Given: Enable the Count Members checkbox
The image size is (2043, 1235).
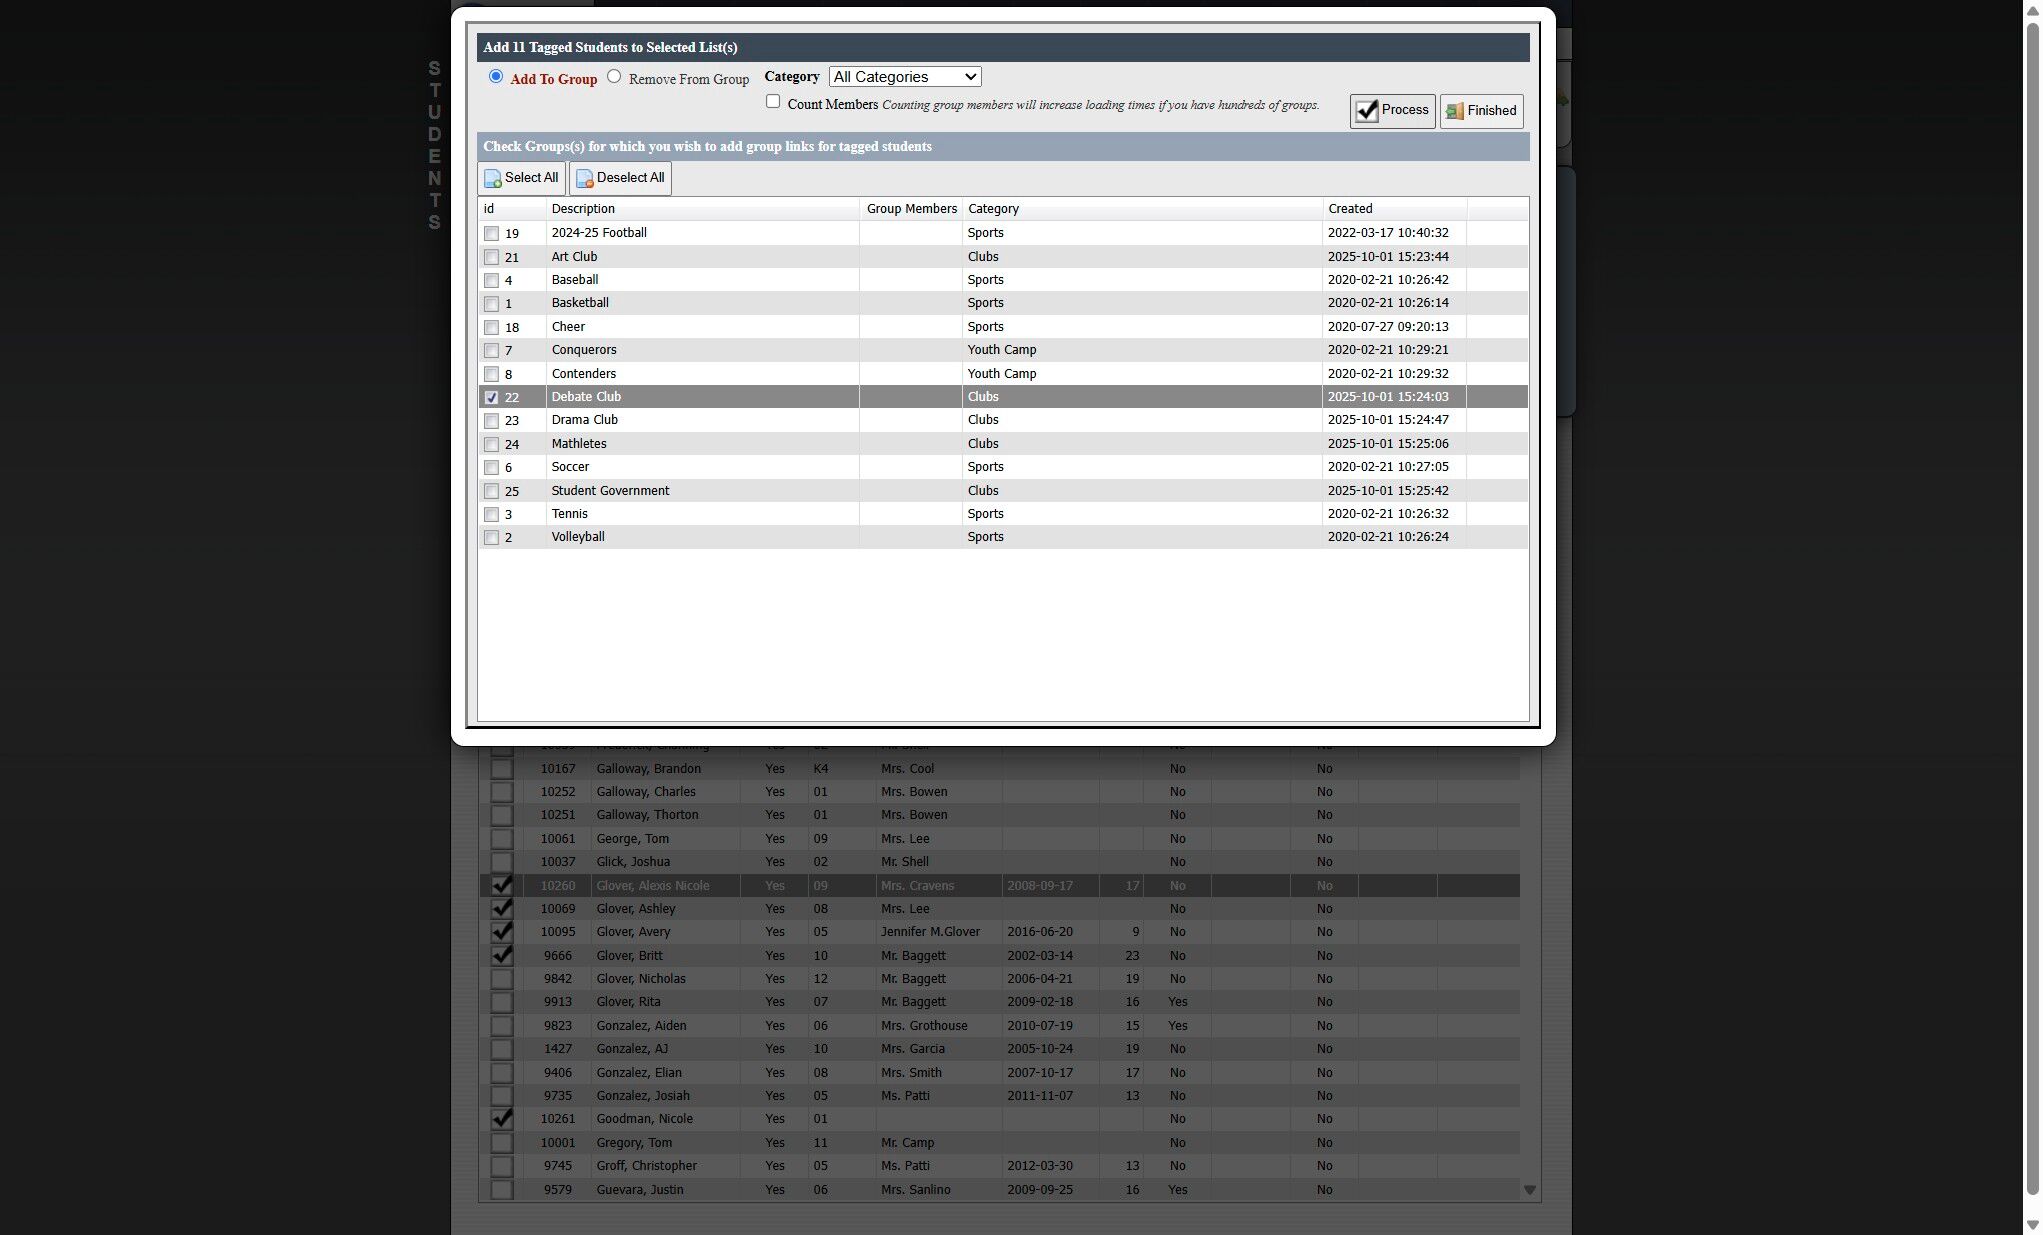Looking at the screenshot, I should point(773,102).
